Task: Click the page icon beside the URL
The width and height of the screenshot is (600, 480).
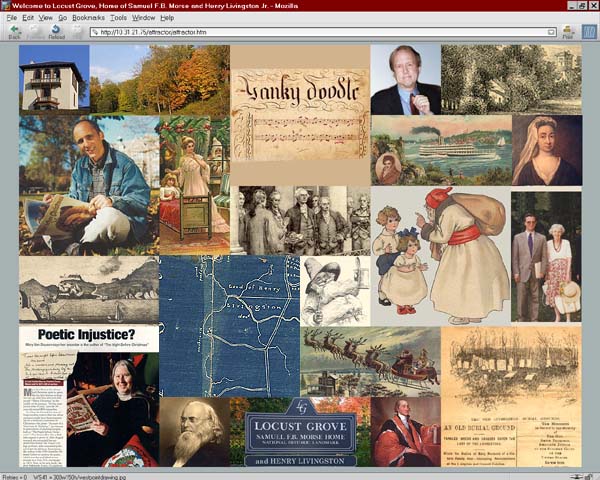Action: point(95,32)
